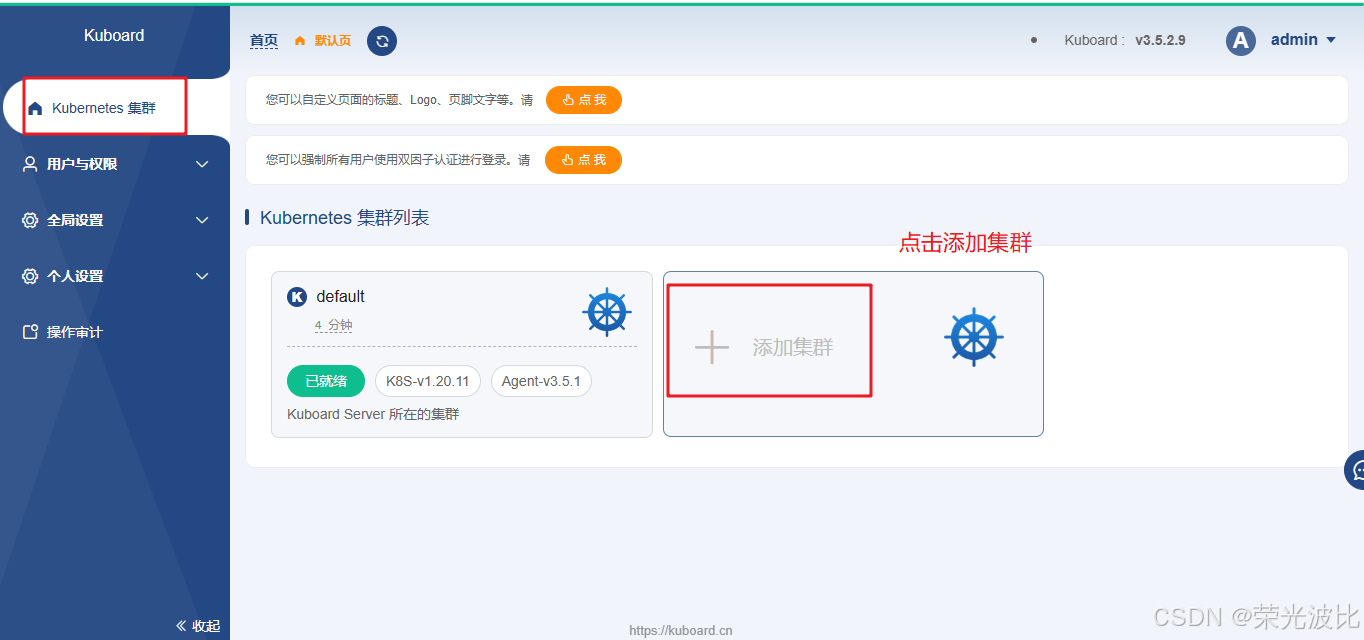The width and height of the screenshot is (1364, 640).
Task: Click 点我 button for two-factor authentication
Action: [x=583, y=160]
